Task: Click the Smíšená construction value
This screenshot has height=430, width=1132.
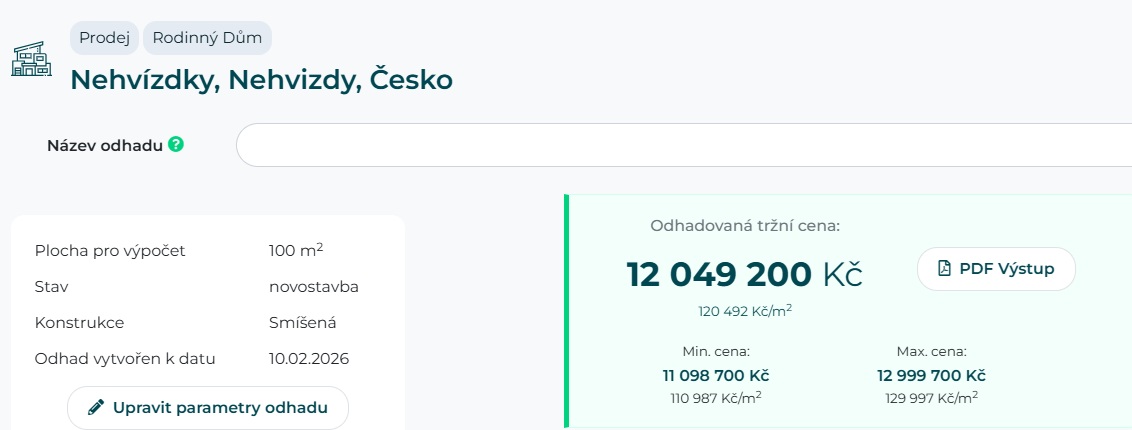Action: pyautogui.click(x=303, y=323)
